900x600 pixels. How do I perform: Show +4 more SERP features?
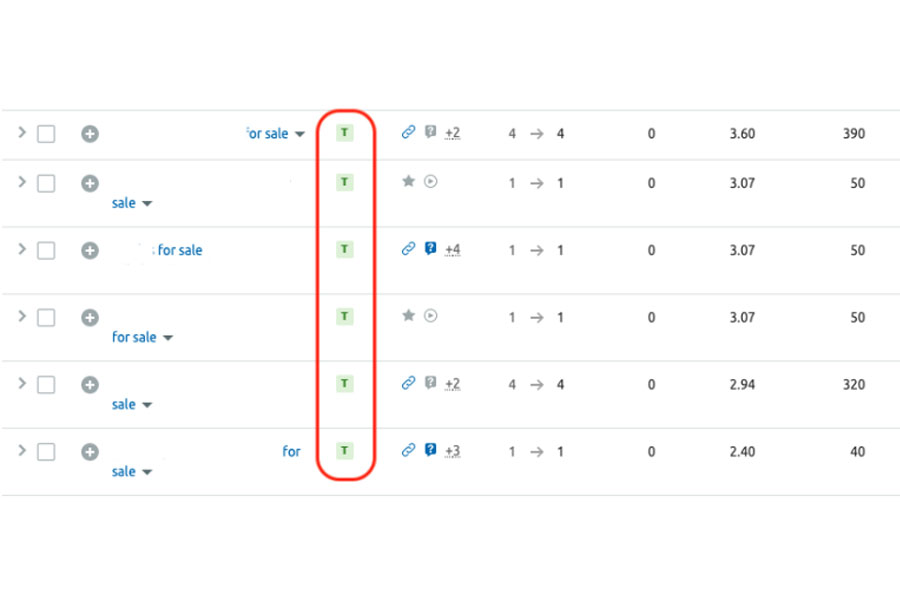pyautogui.click(x=453, y=249)
